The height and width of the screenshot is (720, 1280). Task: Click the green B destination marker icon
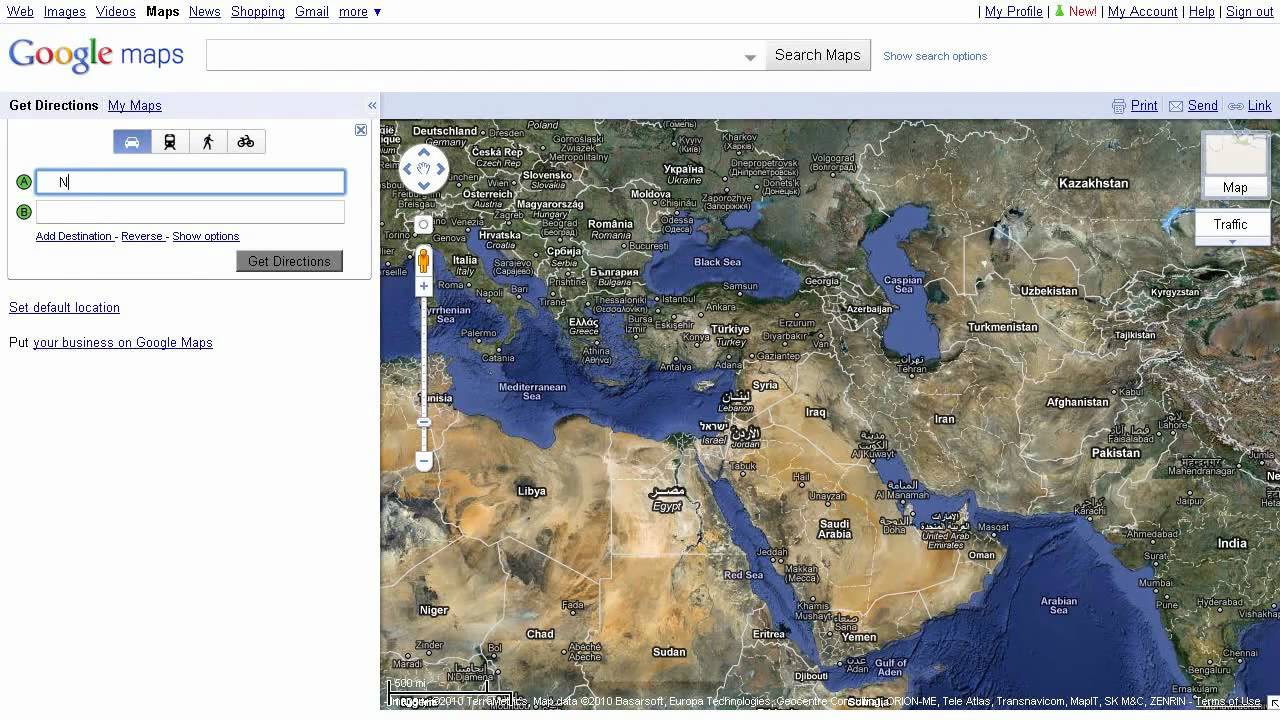(x=24, y=211)
